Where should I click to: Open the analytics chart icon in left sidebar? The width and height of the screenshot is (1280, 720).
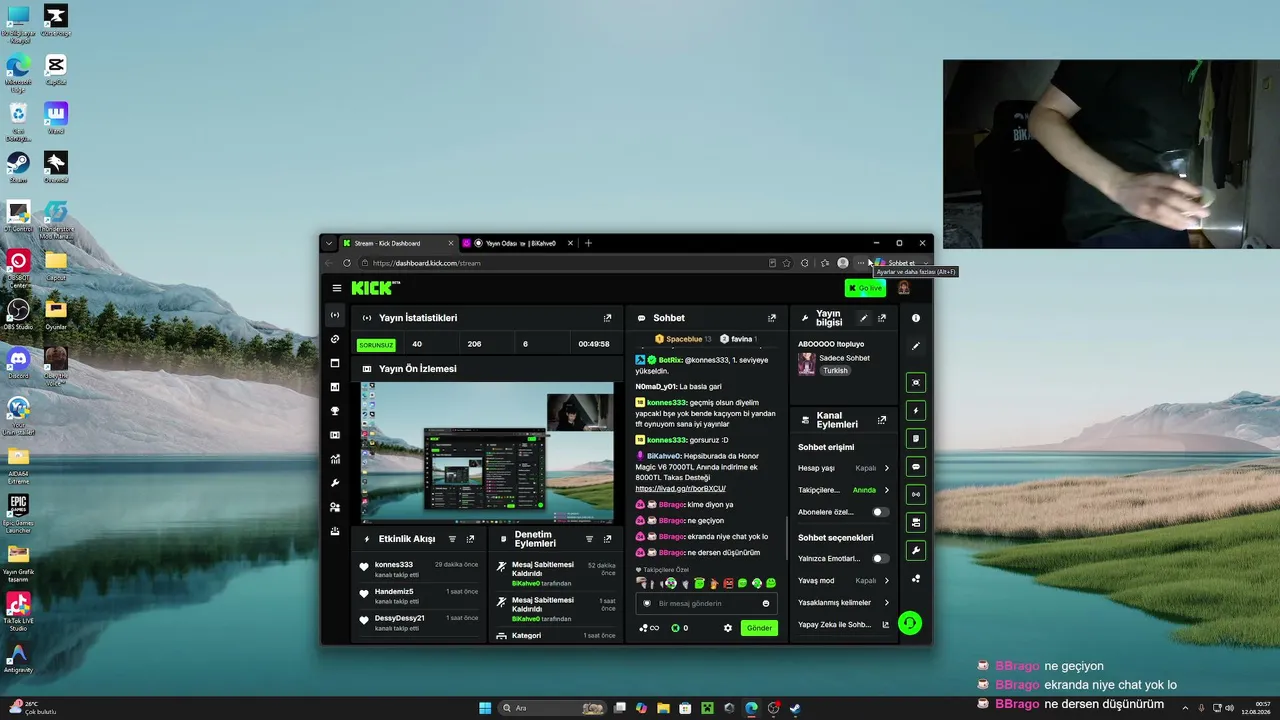pyautogui.click(x=335, y=459)
